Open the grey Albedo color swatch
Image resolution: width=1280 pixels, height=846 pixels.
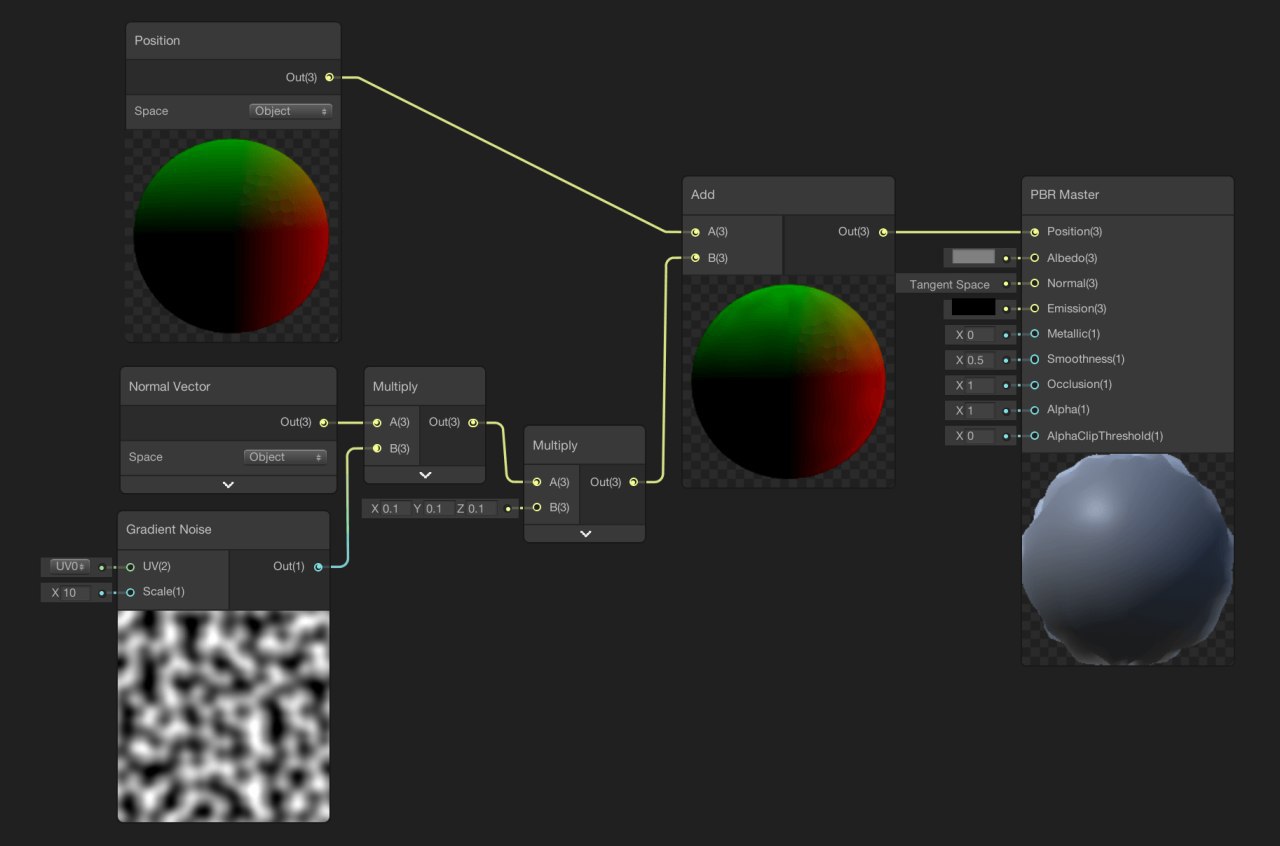[973, 257]
